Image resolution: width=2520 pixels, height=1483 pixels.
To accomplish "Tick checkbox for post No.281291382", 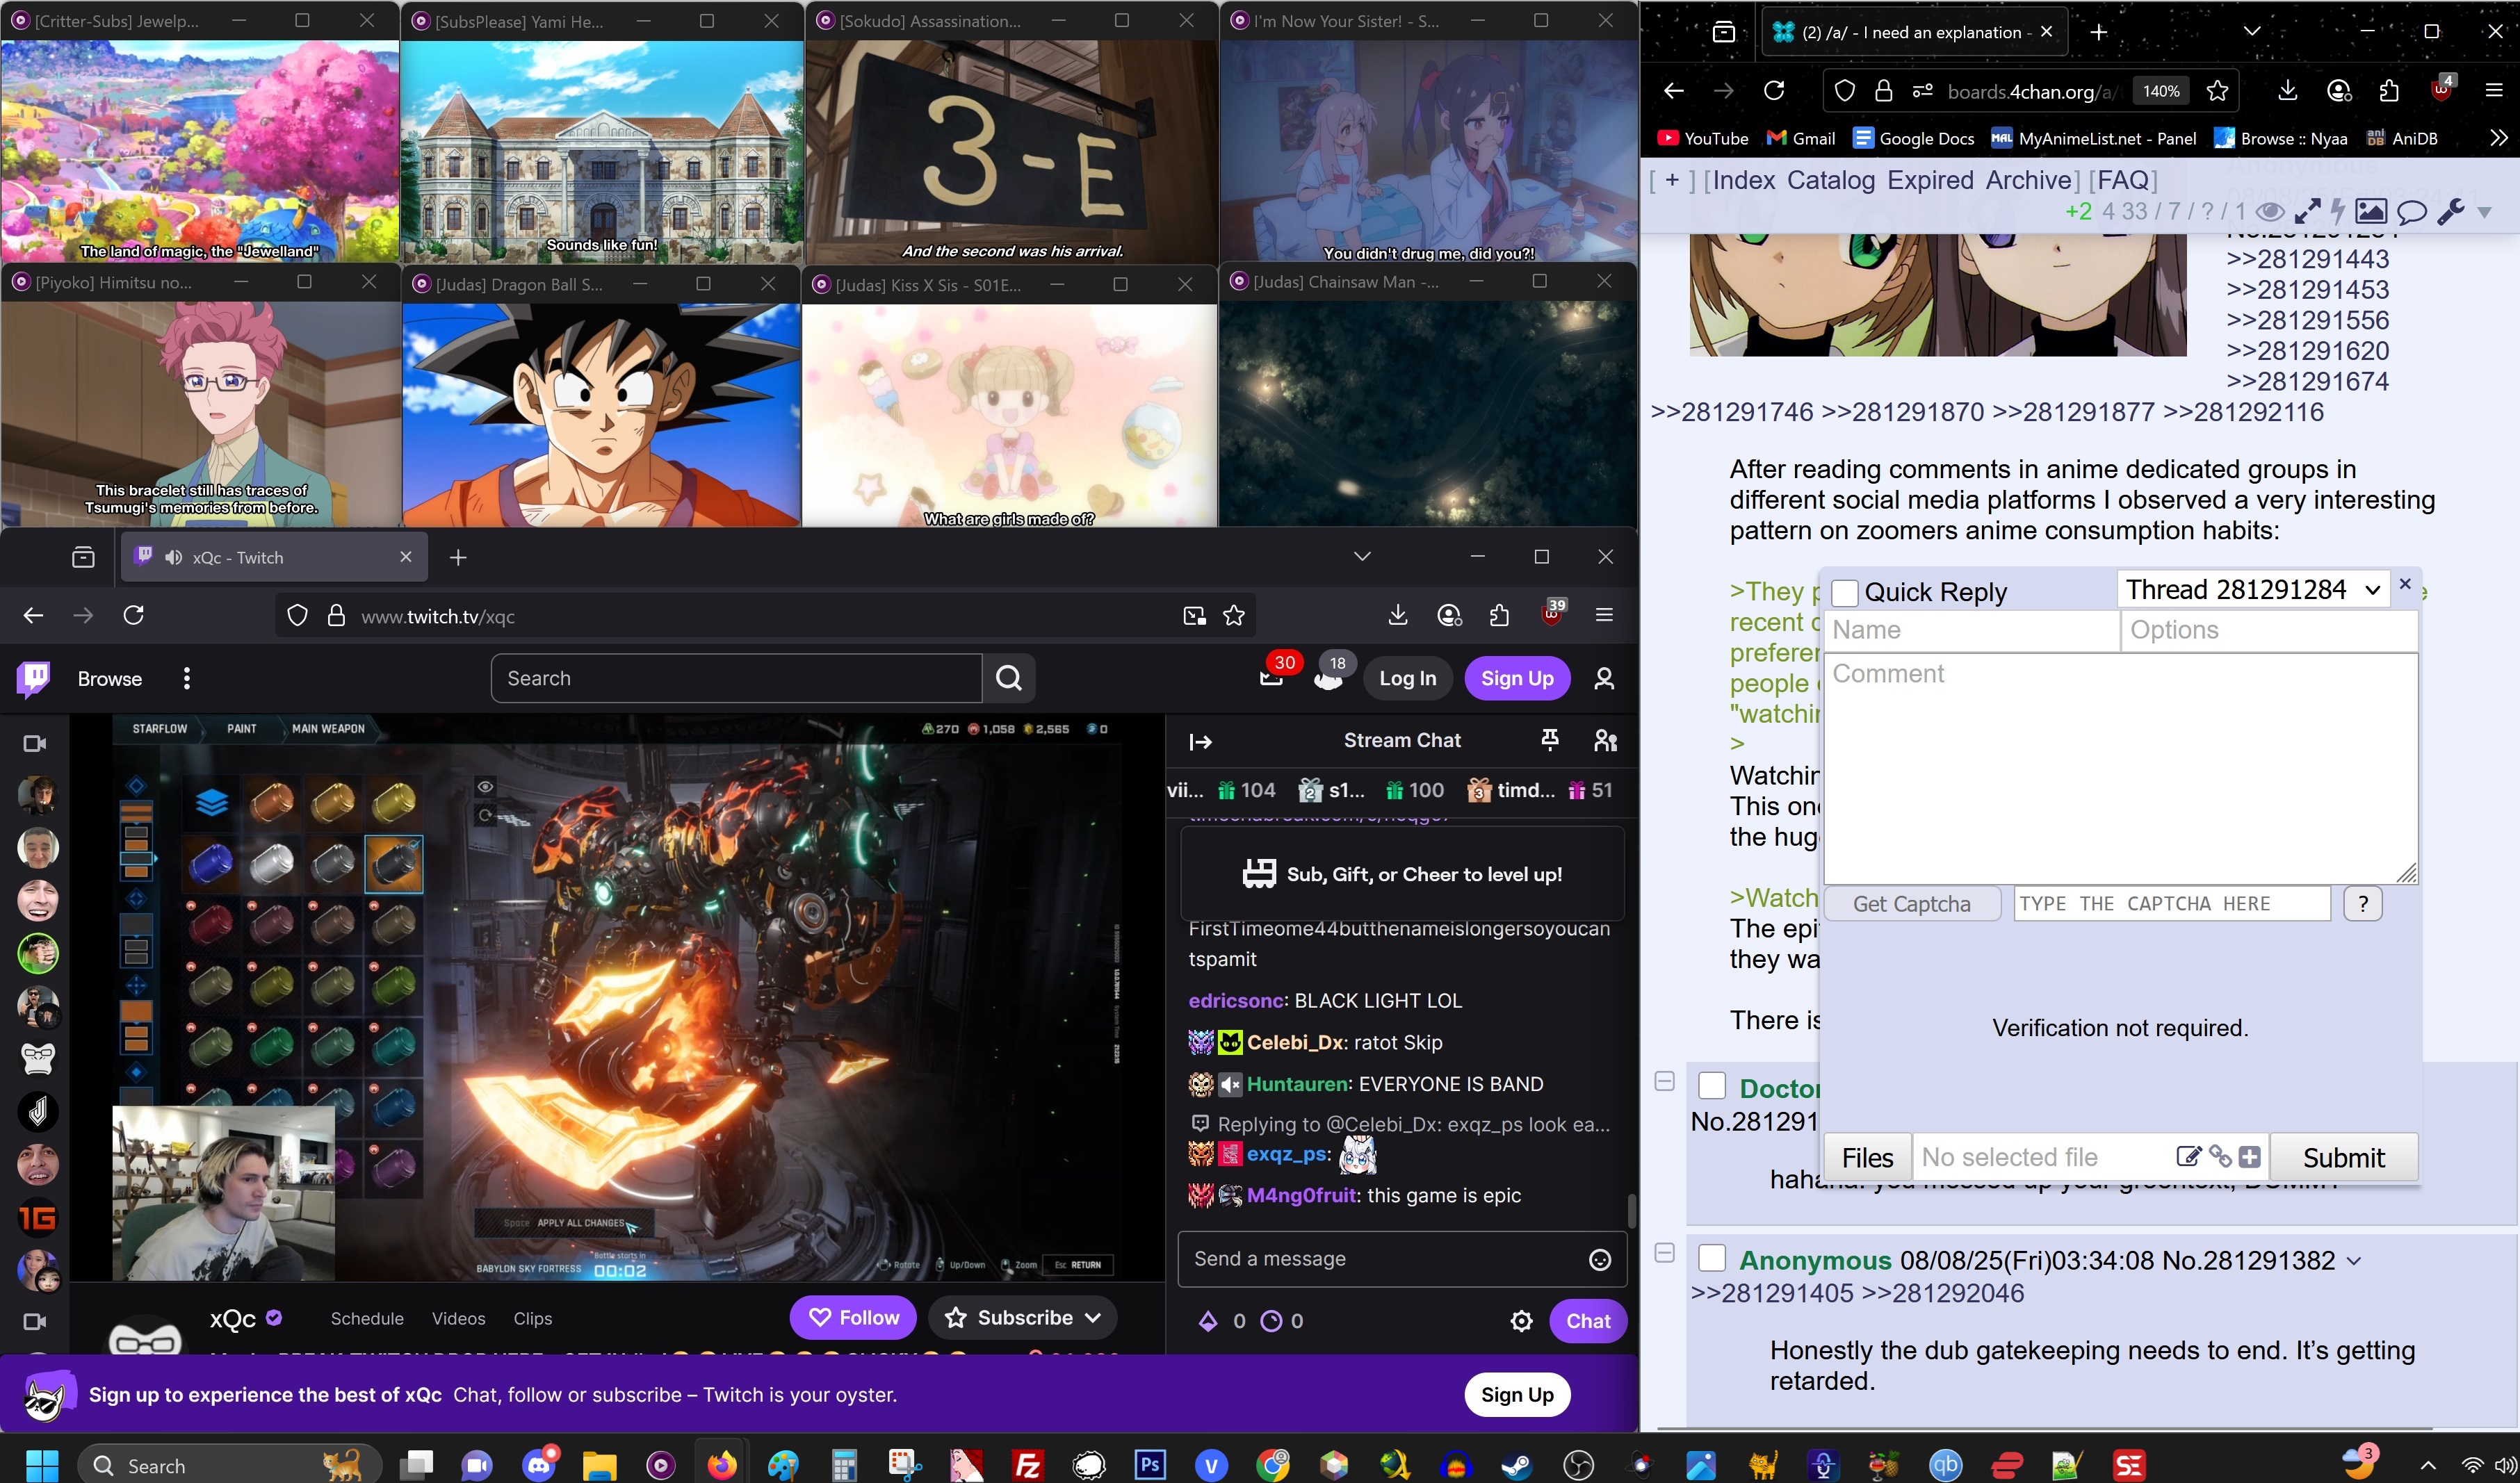I will point(1712,1258).
